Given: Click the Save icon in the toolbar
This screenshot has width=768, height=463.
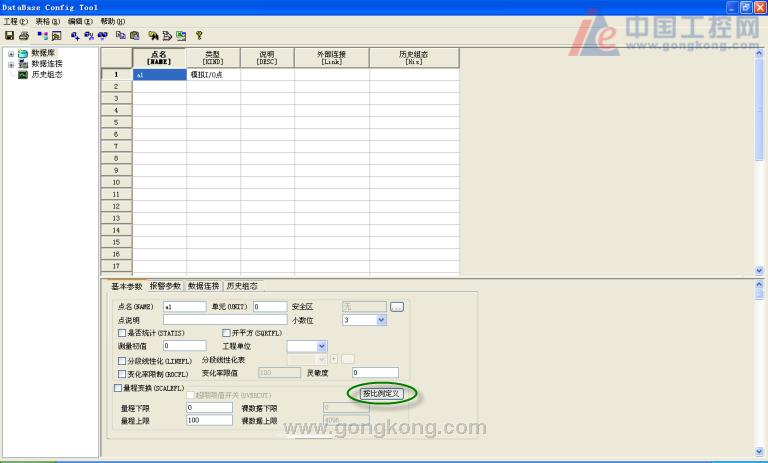Looking at the screenshot, I should click(9, 35).
